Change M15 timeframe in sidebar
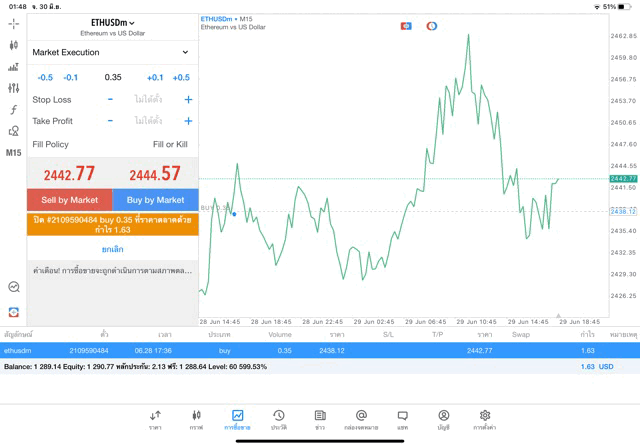Screen dimensions: 640x447 (13, 153)
